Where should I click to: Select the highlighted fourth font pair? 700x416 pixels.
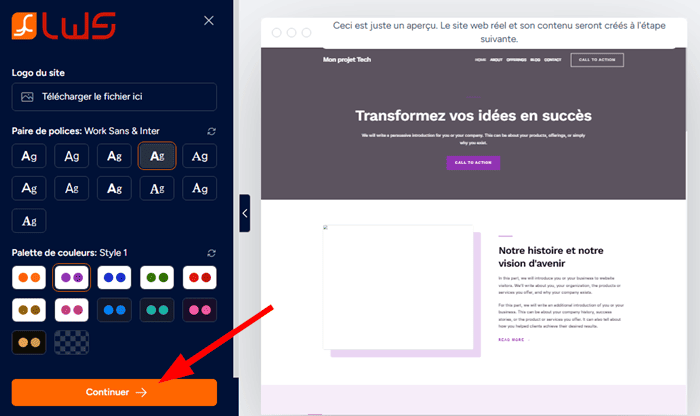tap(157, 156)
